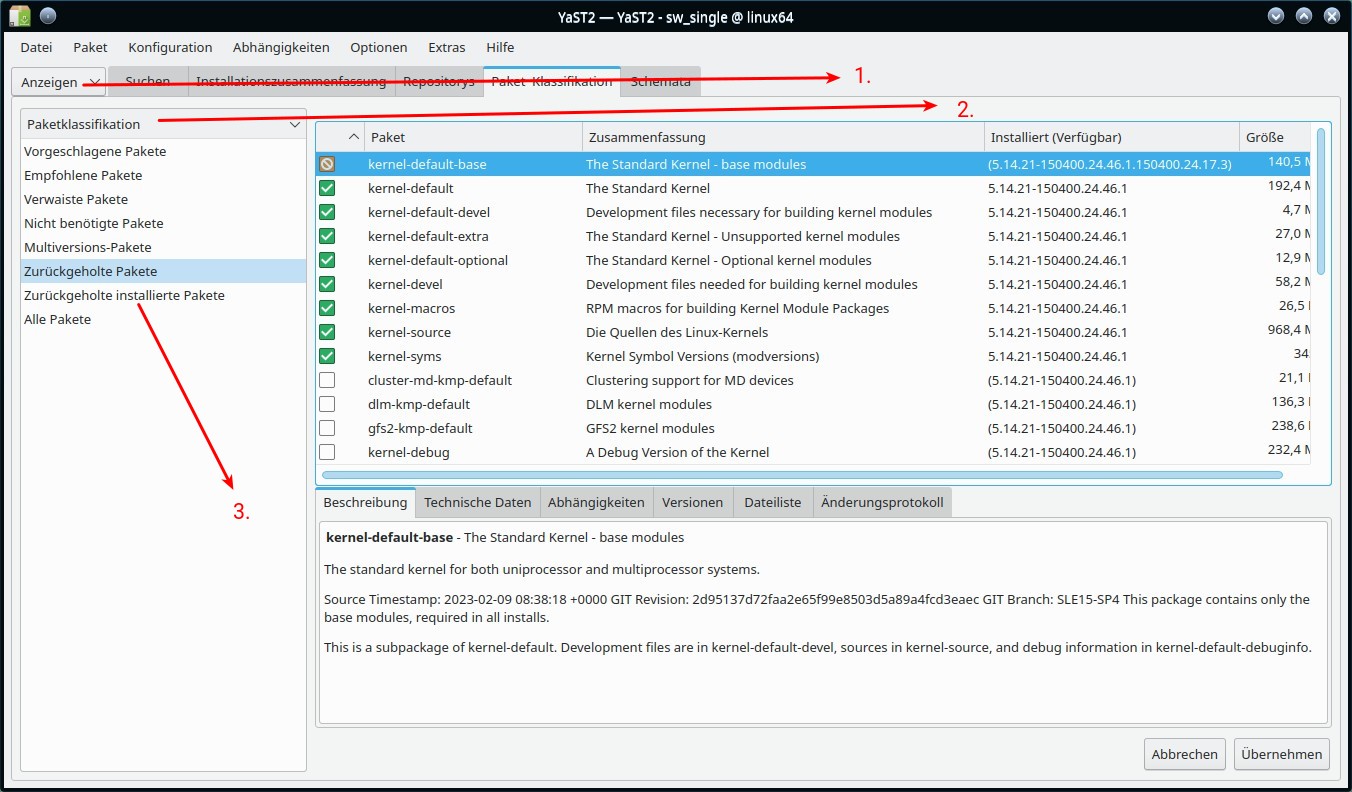This screenshot has height=792, width=1352.
Task: Select Vorgeschlagene Pakete in the list
Action: click(95, 151)
